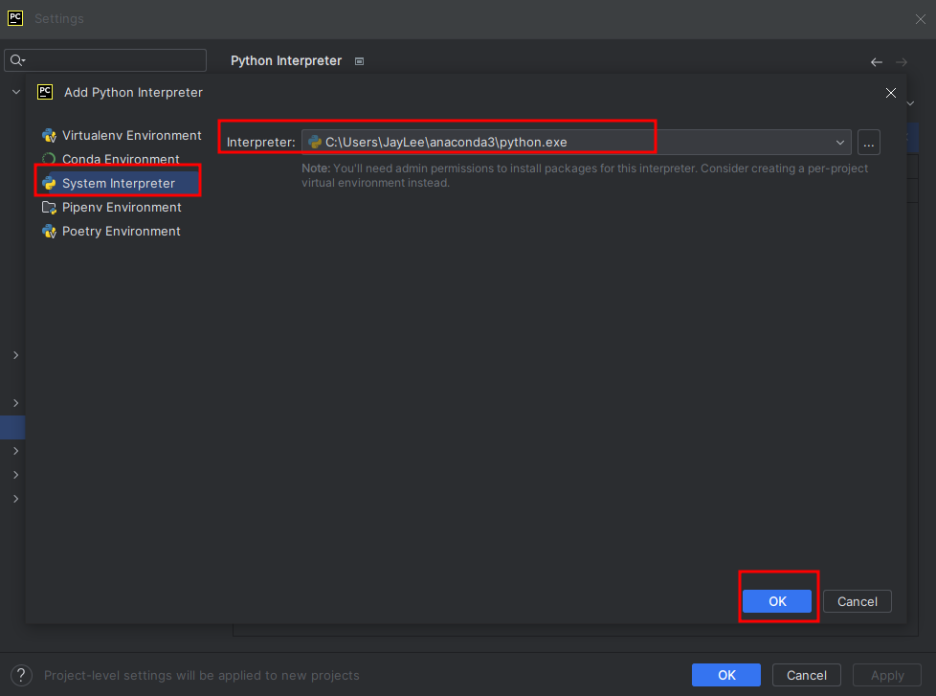The height and width of the screenshot is (696, 936).
Task: Open the help question mark in Settings
Action: (x=21, y=675)
